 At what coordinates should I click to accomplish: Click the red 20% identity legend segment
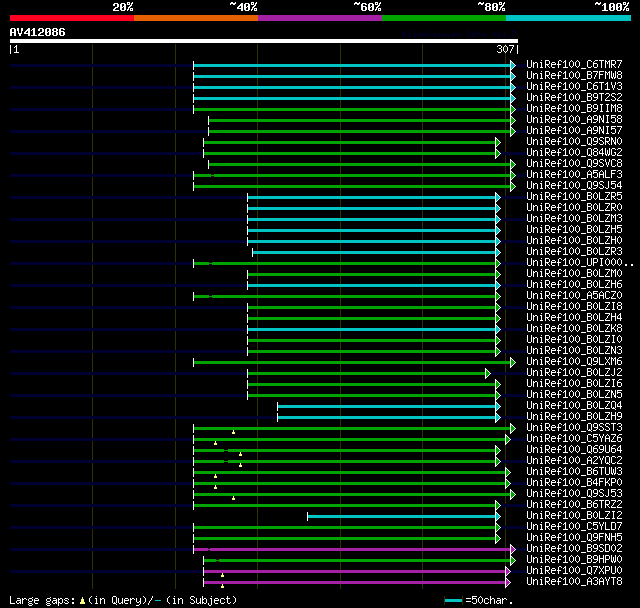pos(71,18)
